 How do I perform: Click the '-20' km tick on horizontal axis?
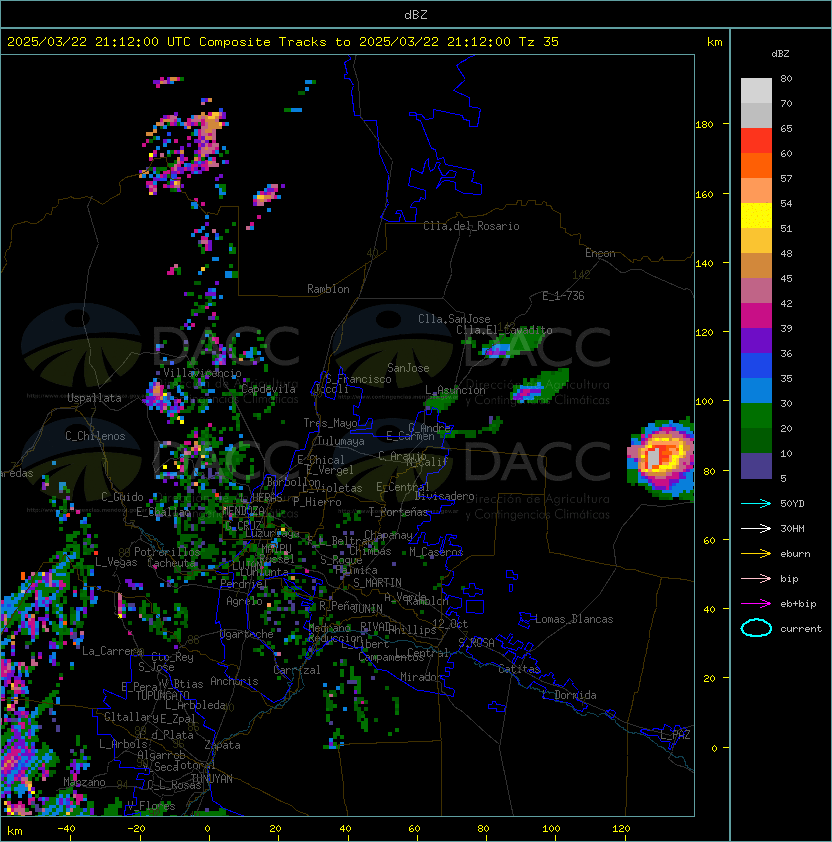[x=136, y=829]
